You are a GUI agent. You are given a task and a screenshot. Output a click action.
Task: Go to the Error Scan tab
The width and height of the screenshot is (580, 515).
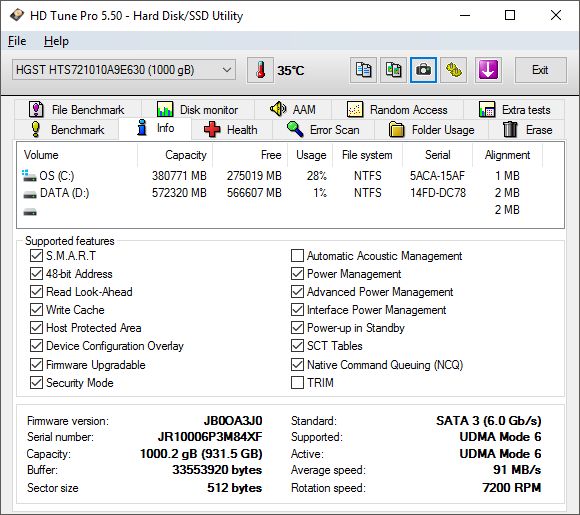(x=323, y=130)
